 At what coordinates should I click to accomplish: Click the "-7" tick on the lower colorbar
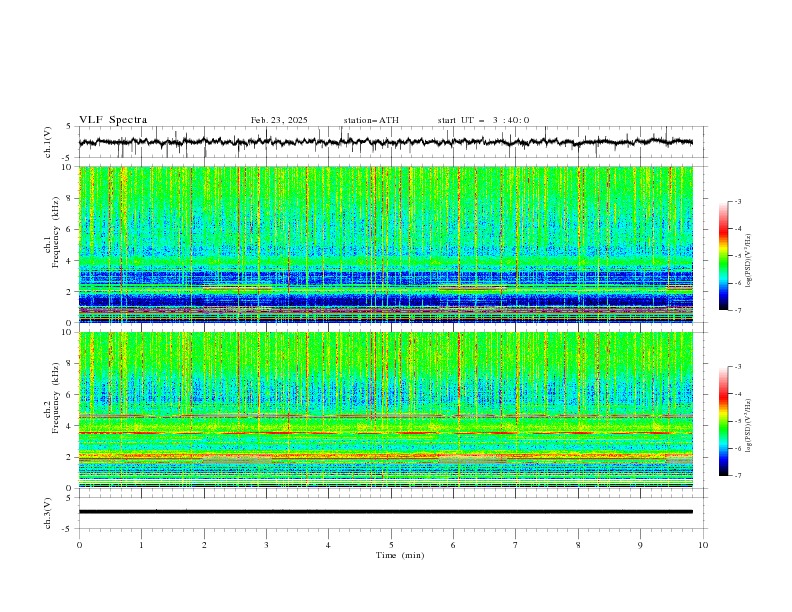pos(737,475)
